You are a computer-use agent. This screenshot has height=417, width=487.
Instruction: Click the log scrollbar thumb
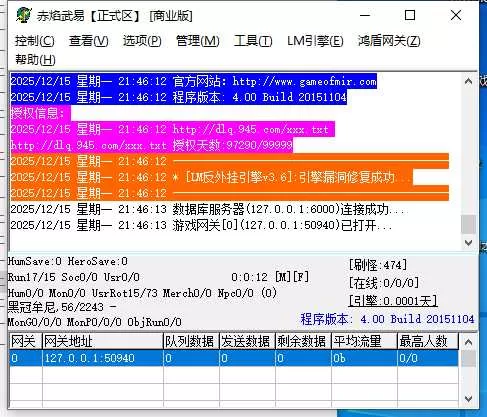[468, 224]
